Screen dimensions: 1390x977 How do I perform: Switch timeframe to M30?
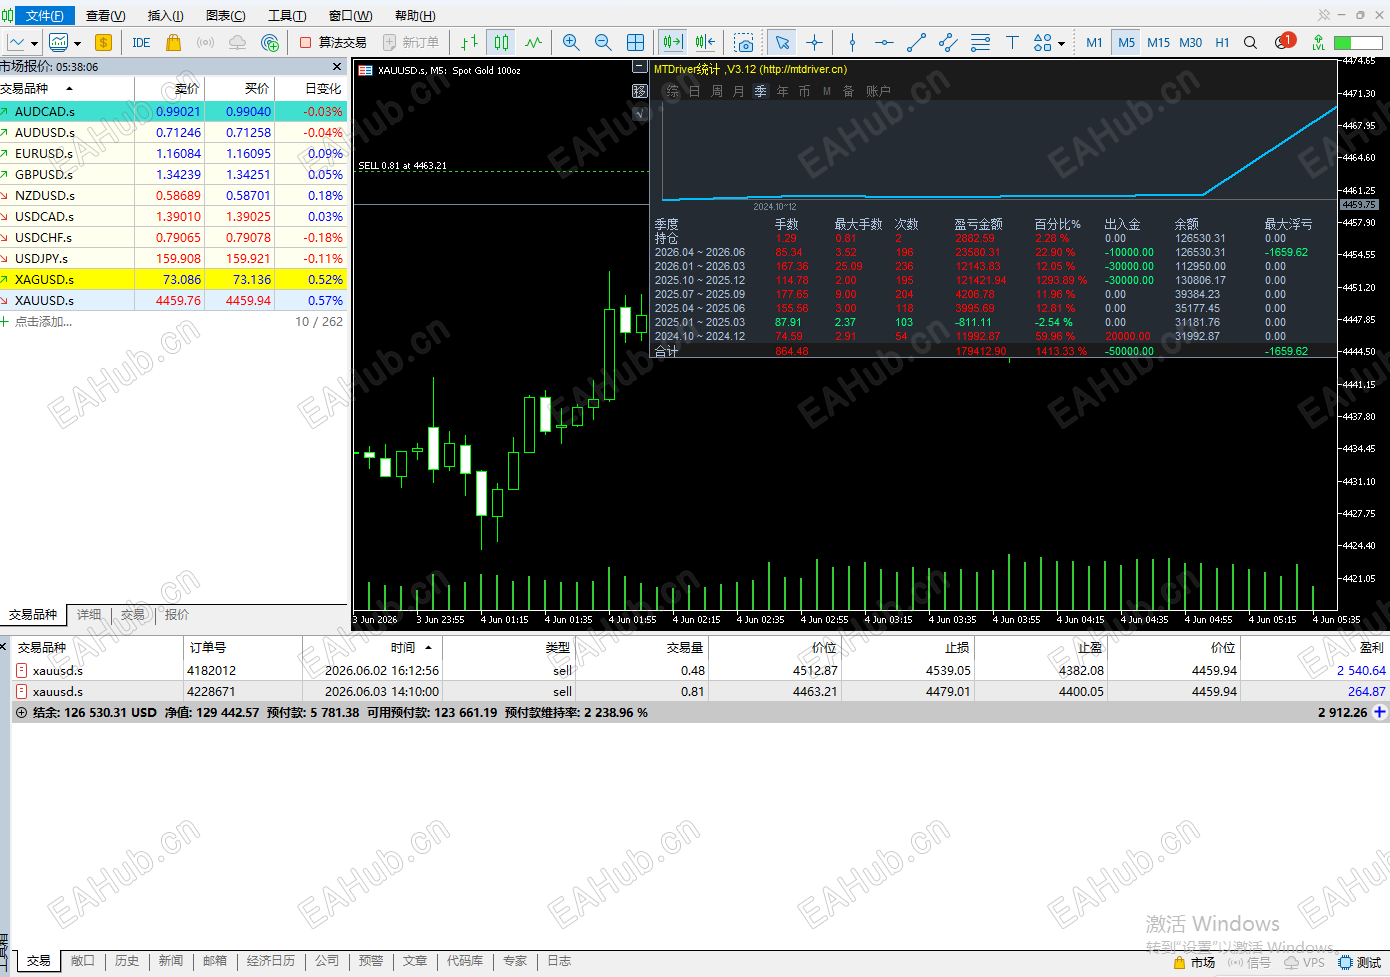coord(1190,42)
